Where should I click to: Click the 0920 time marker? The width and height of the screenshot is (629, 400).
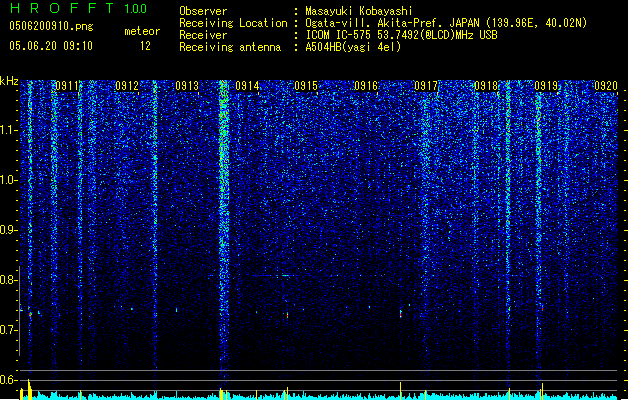tap(606, 85)
